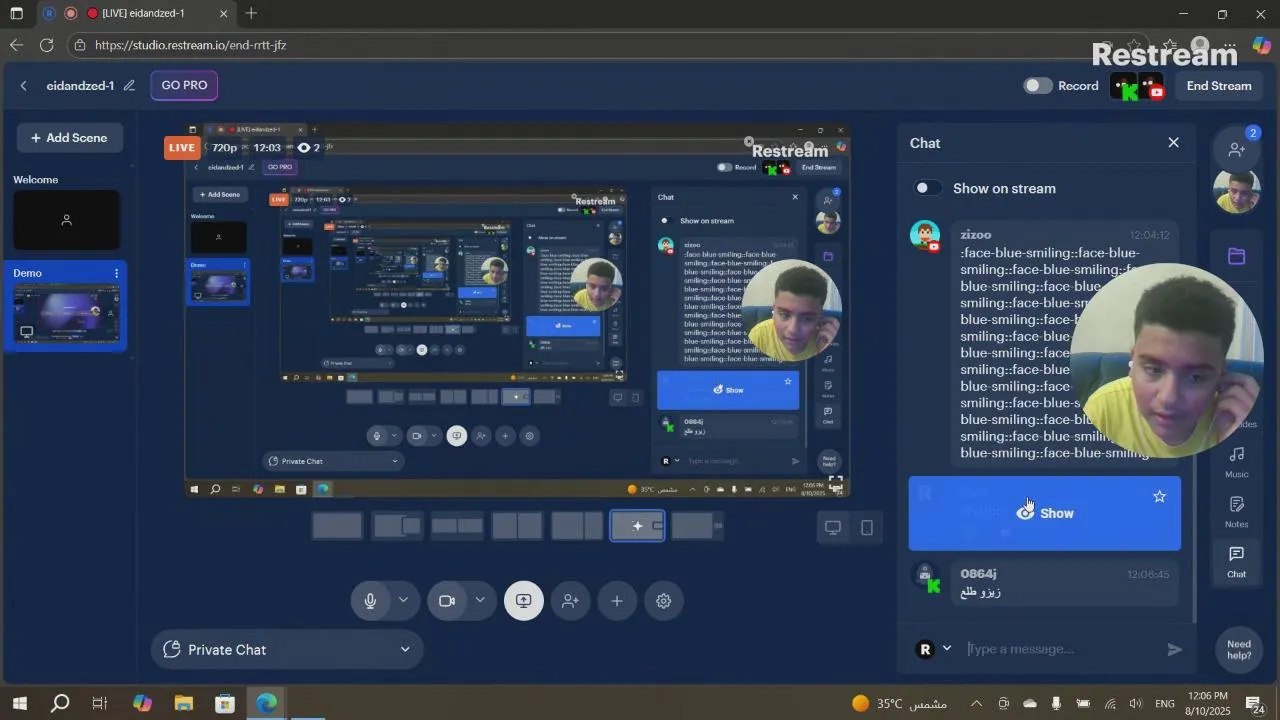
Task: Choose the cropped two-up layout
Action: (457, 526)
